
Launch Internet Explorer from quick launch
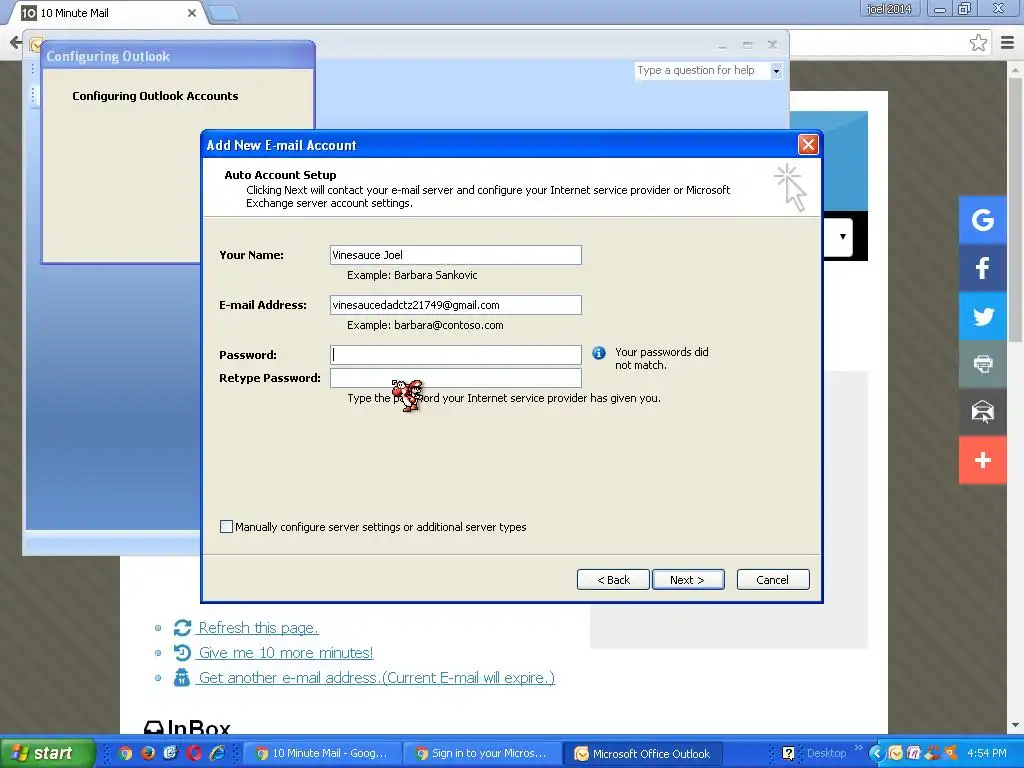pos(217,753)
